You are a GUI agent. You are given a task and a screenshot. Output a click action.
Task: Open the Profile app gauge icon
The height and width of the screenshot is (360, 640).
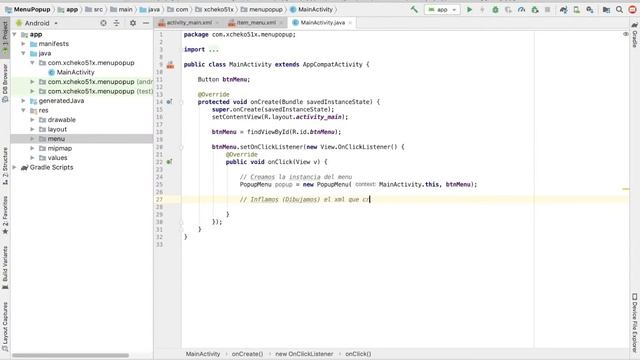521,9
